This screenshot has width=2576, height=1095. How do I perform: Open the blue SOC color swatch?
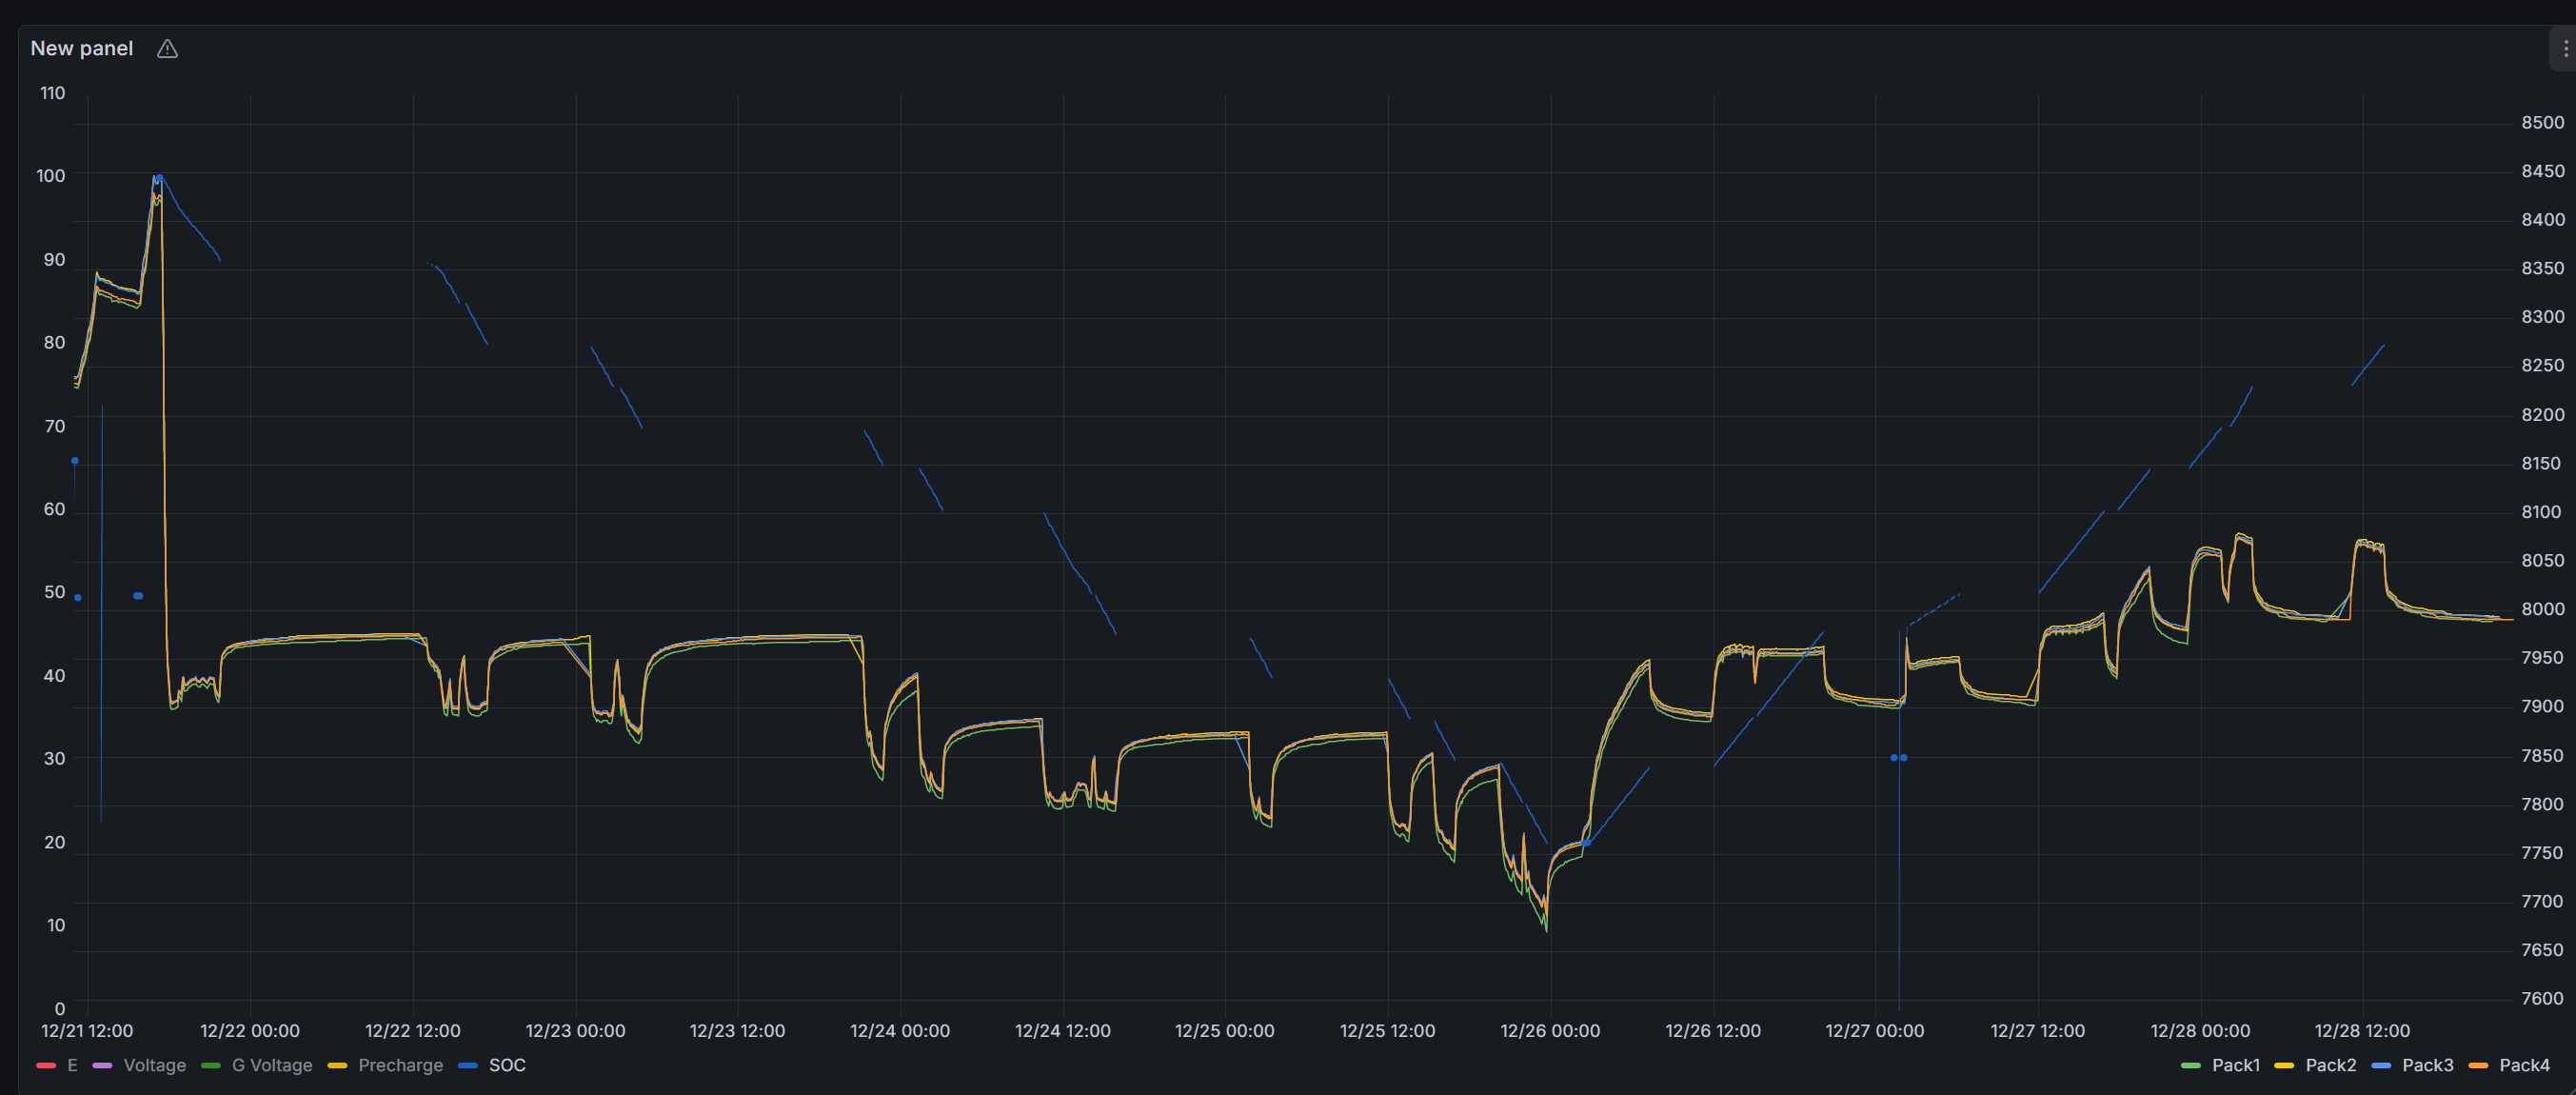468,1065
